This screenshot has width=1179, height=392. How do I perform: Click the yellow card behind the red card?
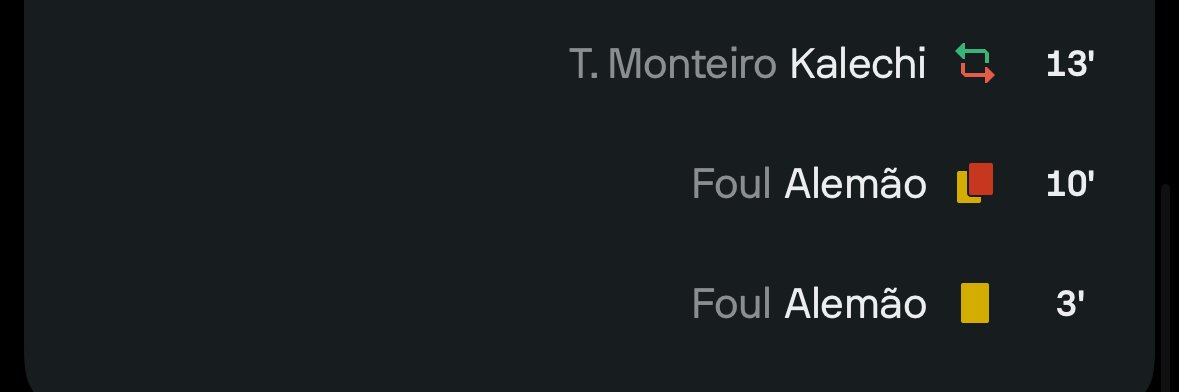(964, 188)
